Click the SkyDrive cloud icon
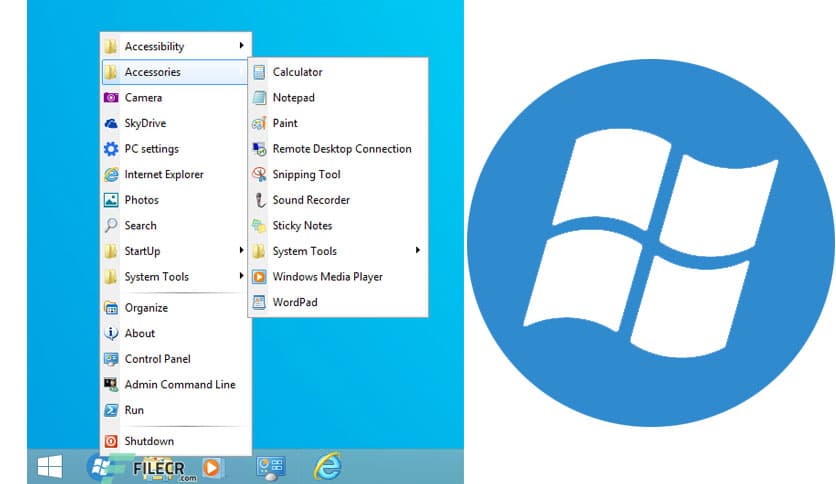Viewport: 836px width, 484px height. pos(111,123)
